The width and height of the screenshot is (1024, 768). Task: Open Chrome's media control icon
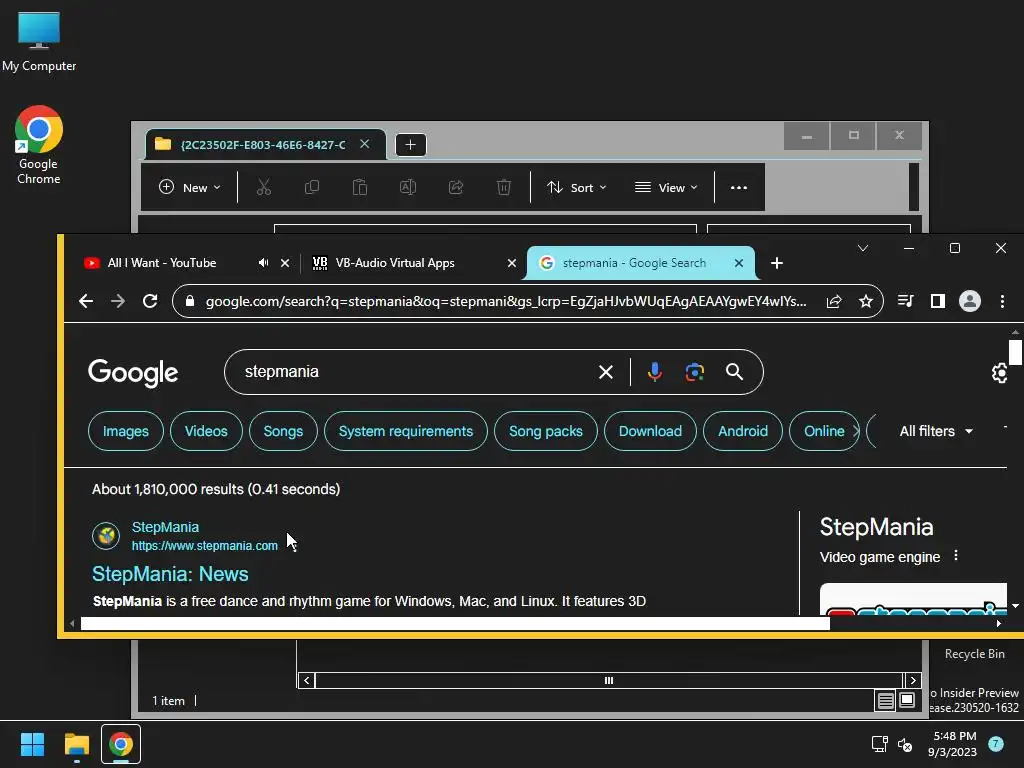click(906, 301)
